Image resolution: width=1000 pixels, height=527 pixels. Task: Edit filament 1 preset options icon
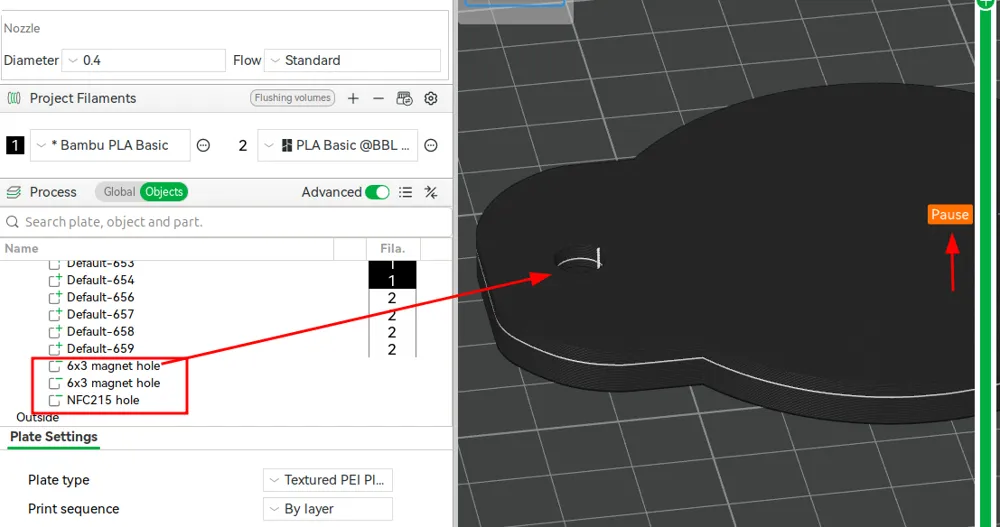point(203,145)
